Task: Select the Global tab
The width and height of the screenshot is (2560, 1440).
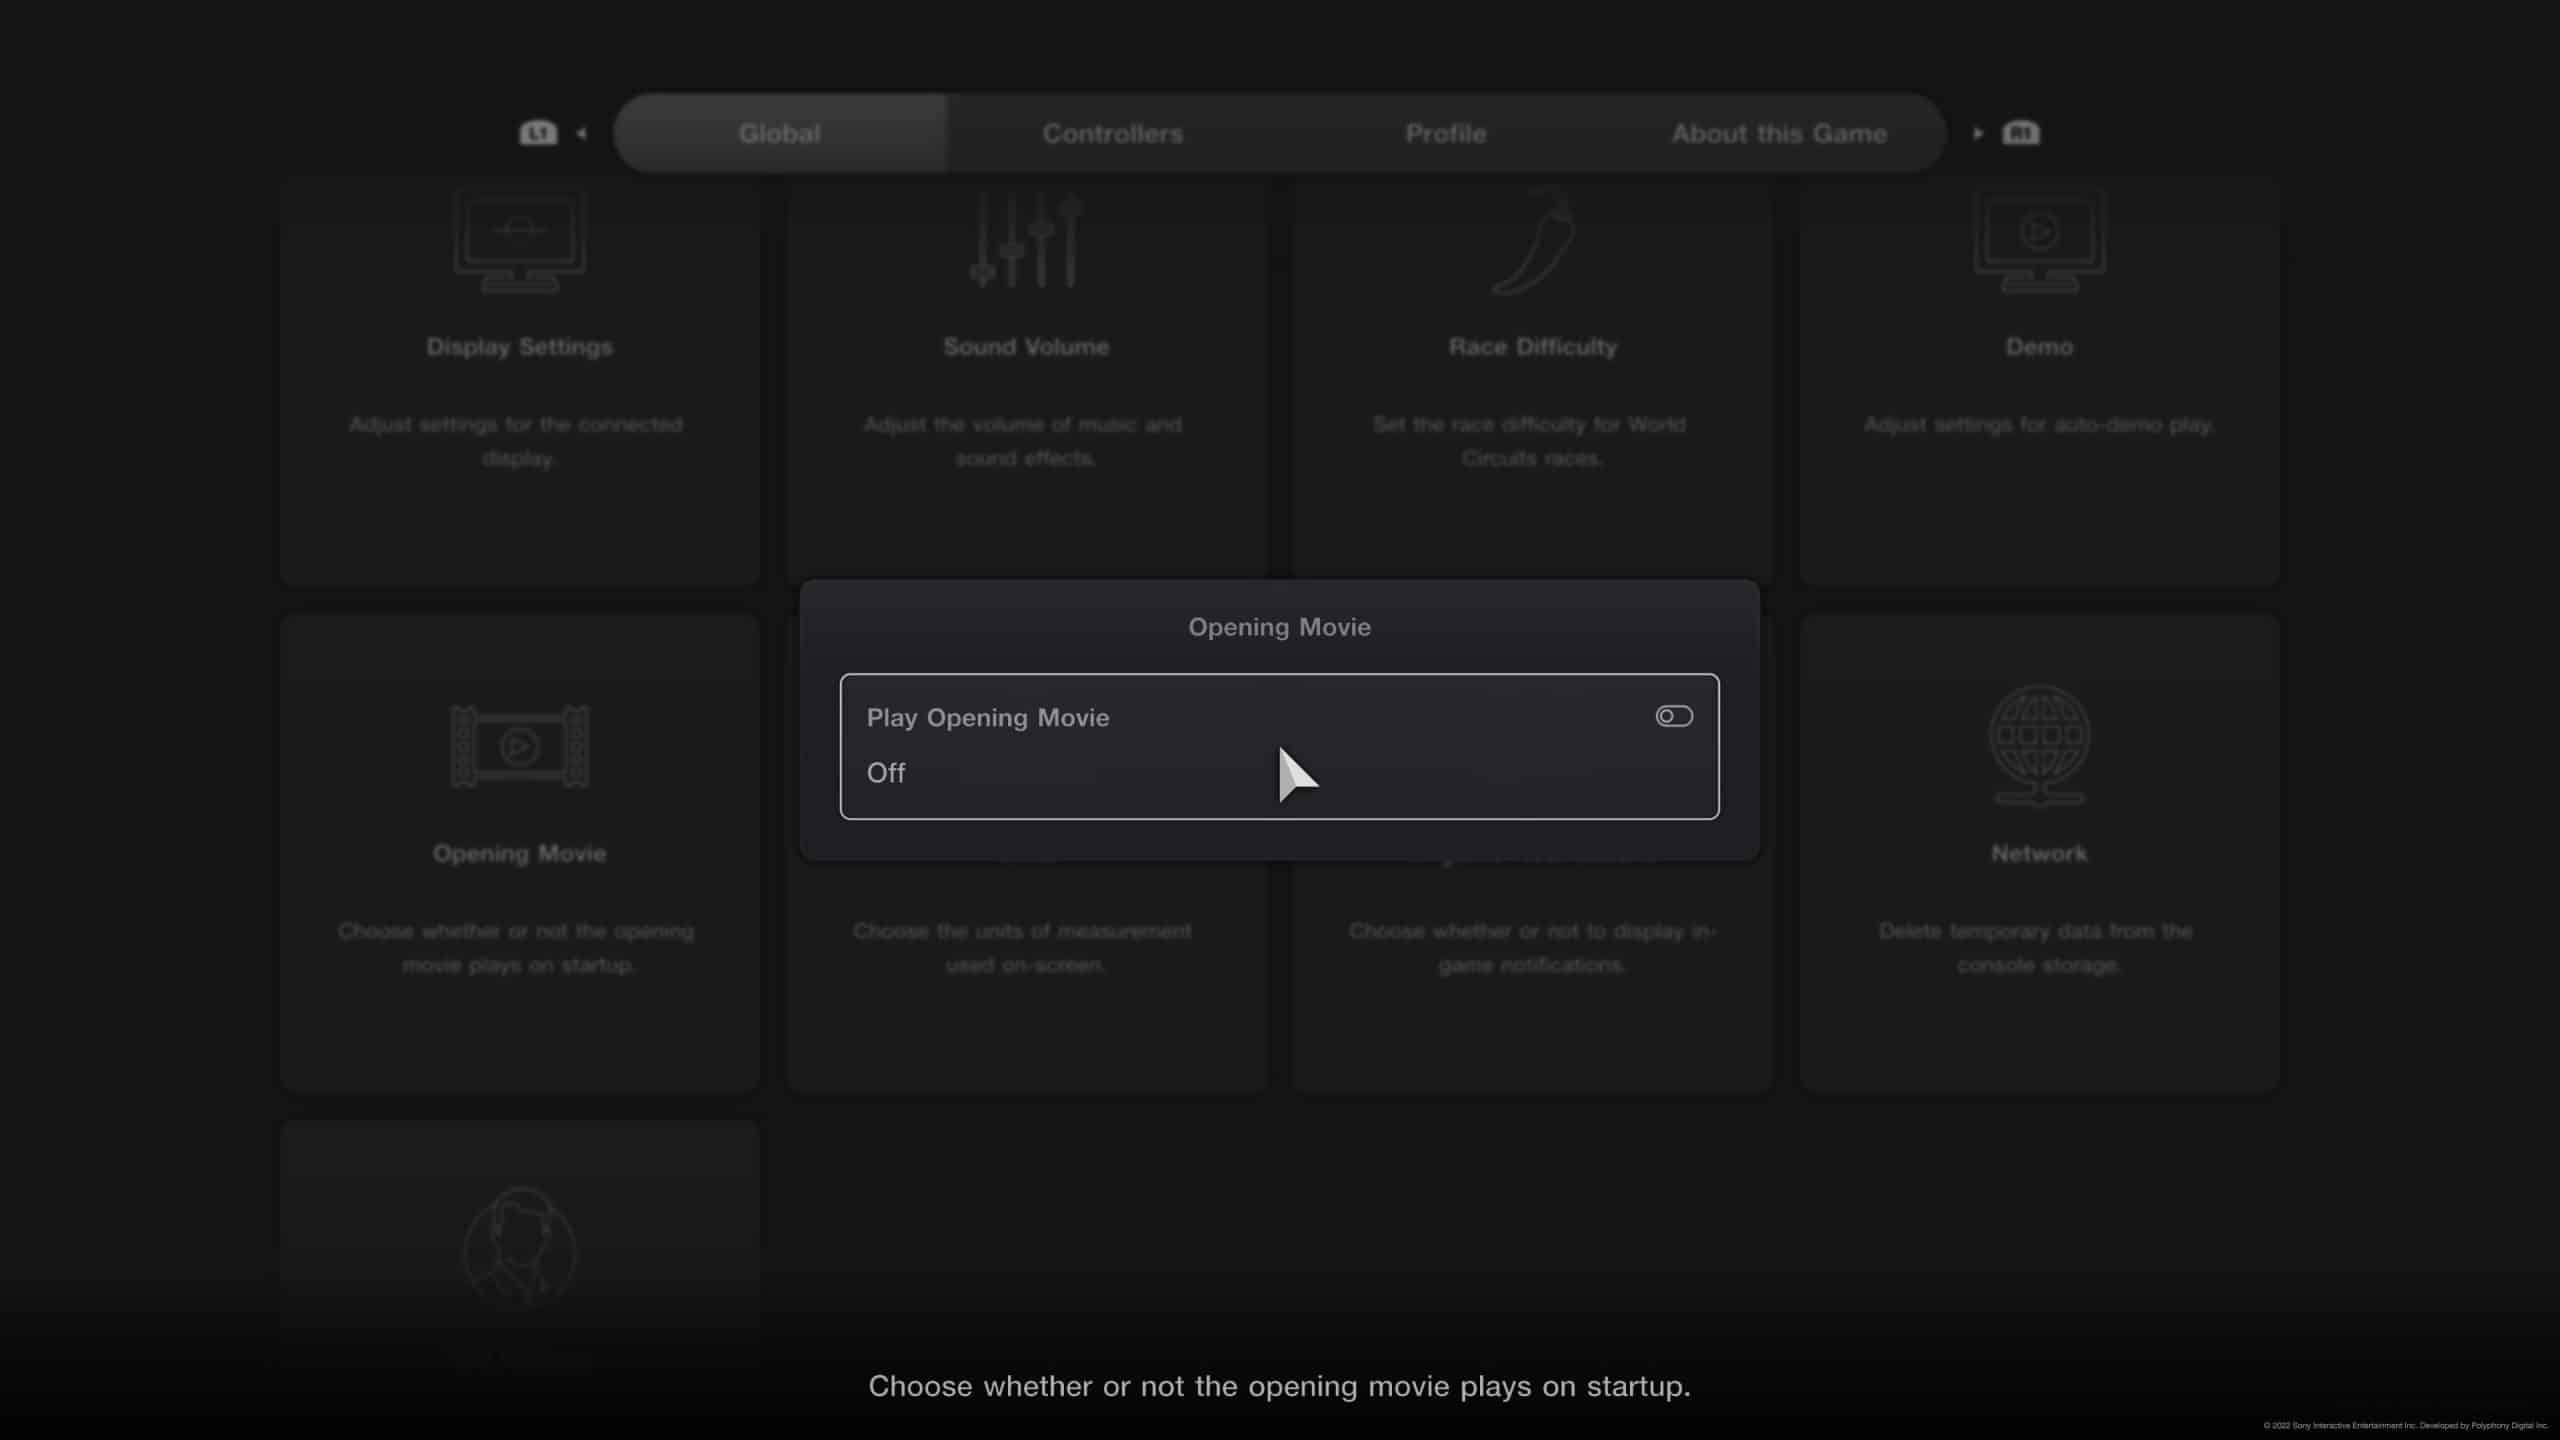Action: 779,133
